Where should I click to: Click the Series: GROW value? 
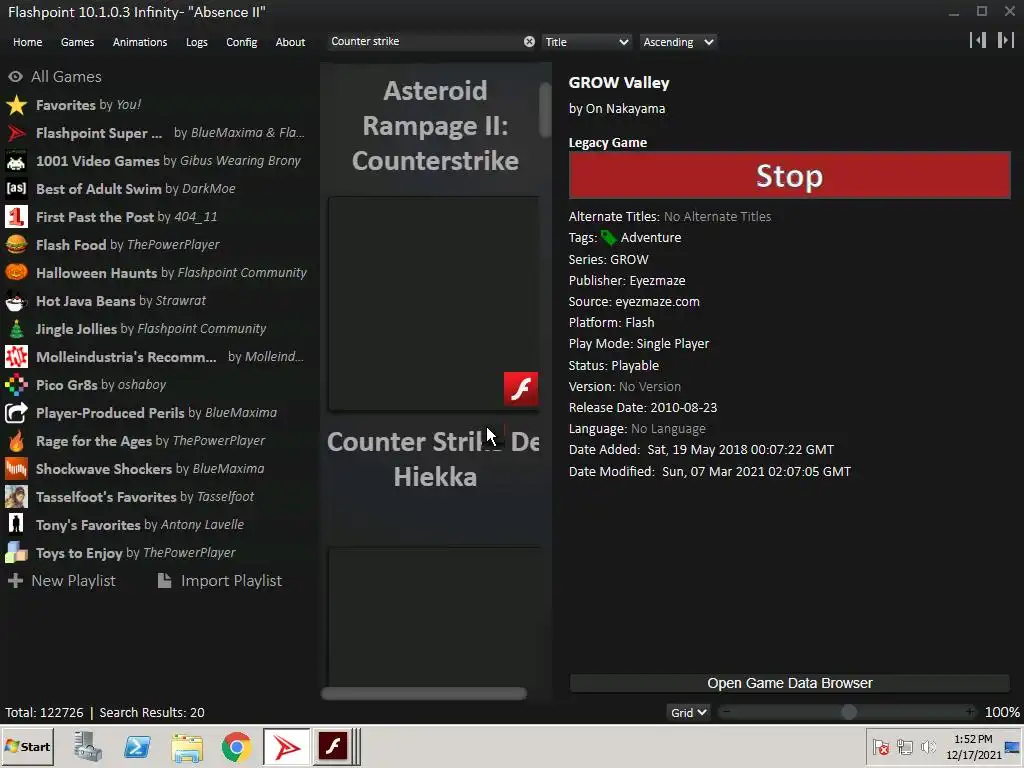click(629, 259)
